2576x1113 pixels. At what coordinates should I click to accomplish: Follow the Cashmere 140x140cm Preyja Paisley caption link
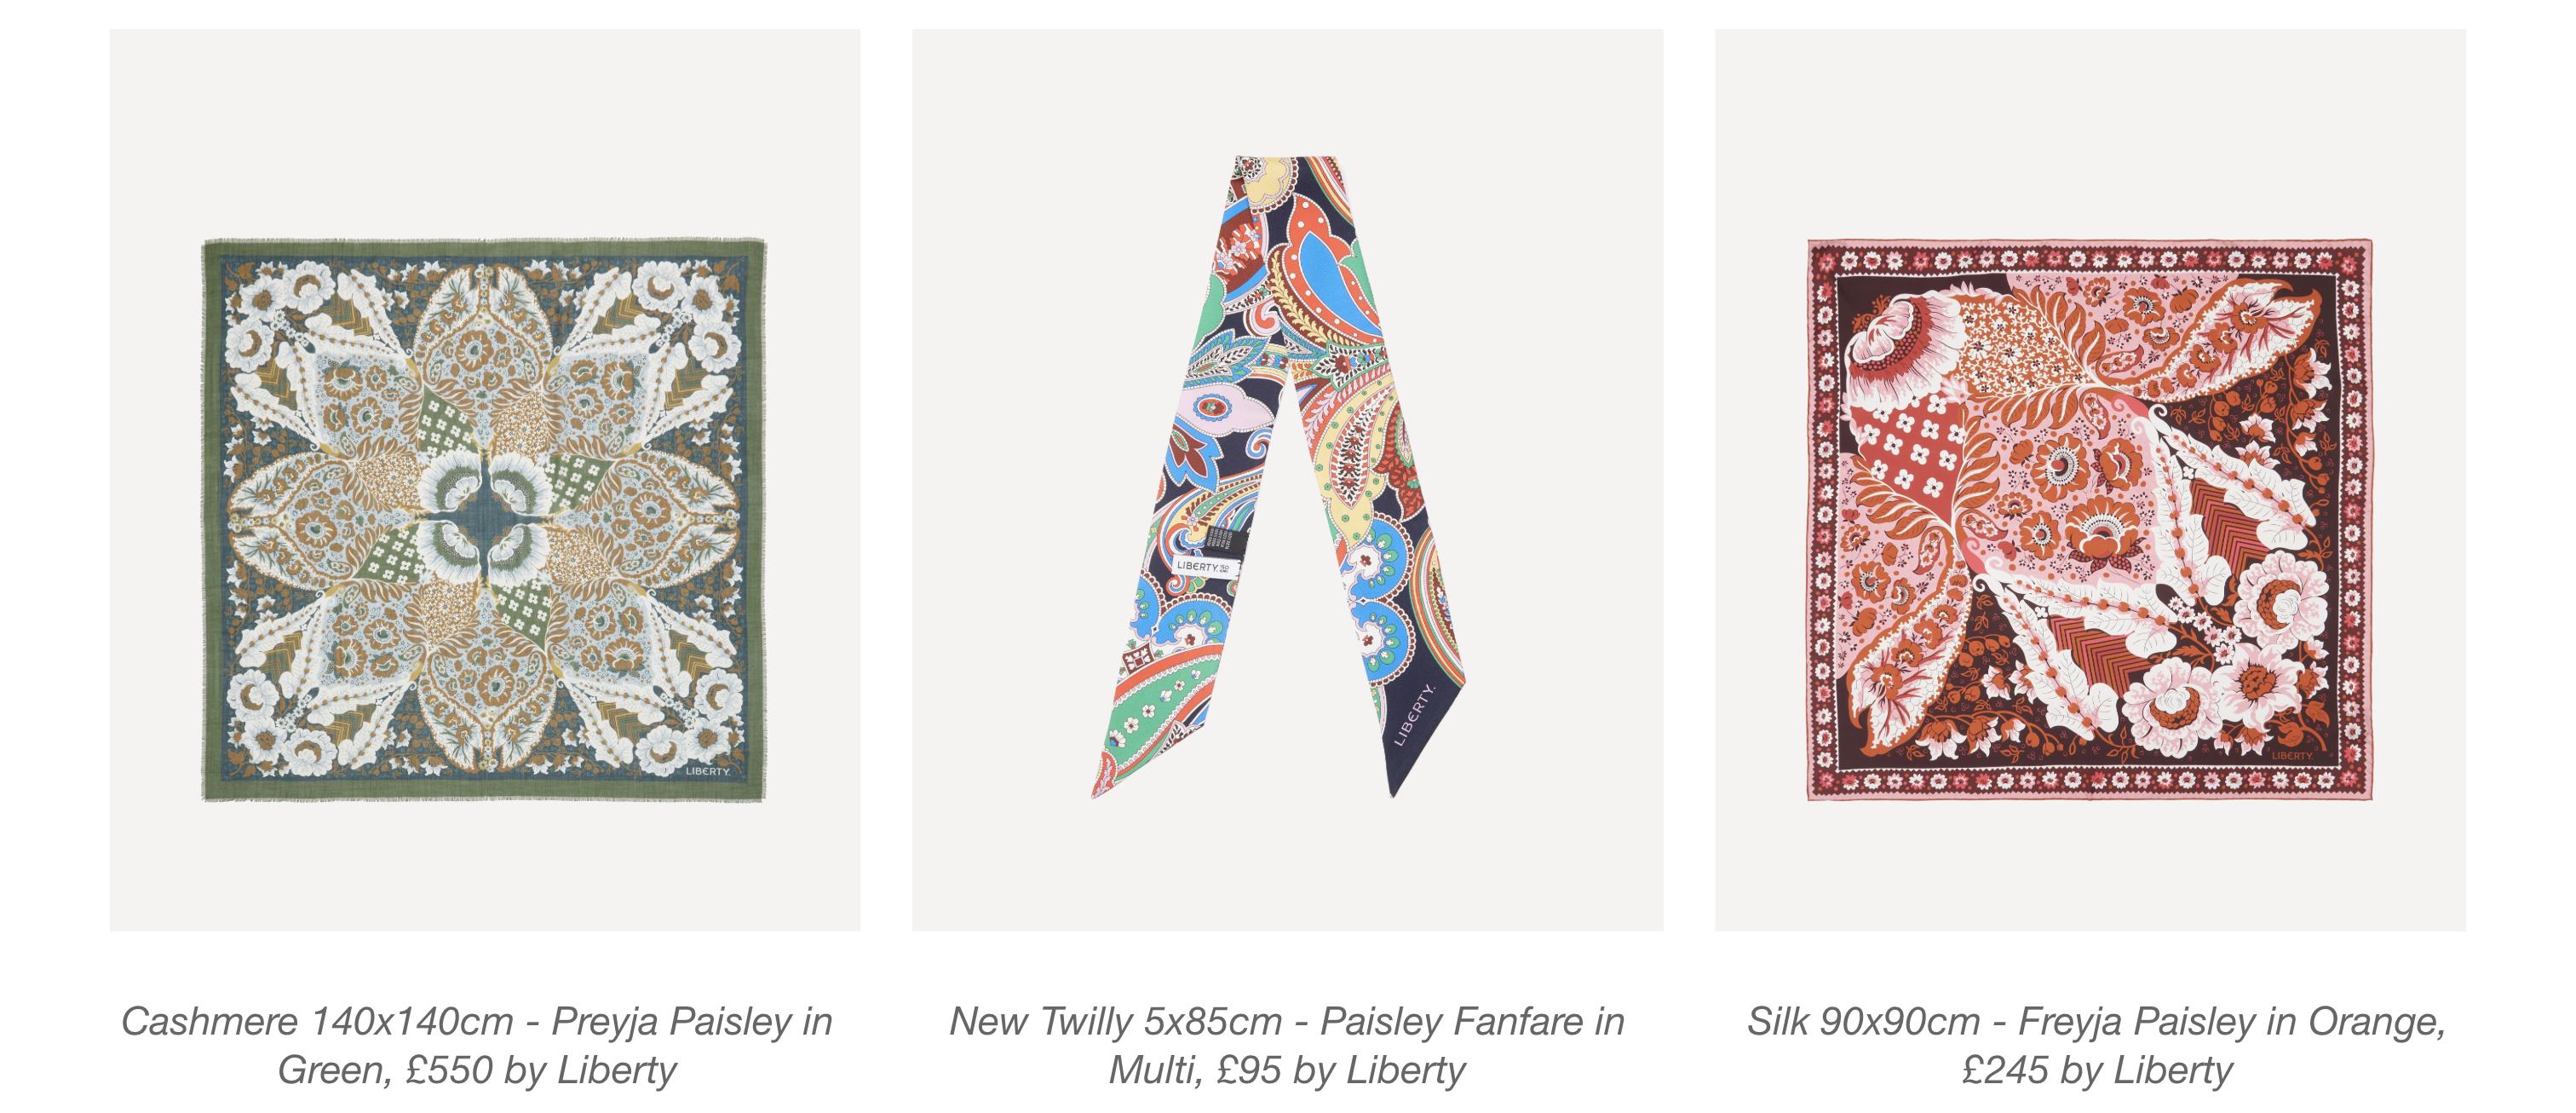pyautogui.click(x=477, y=1046)
